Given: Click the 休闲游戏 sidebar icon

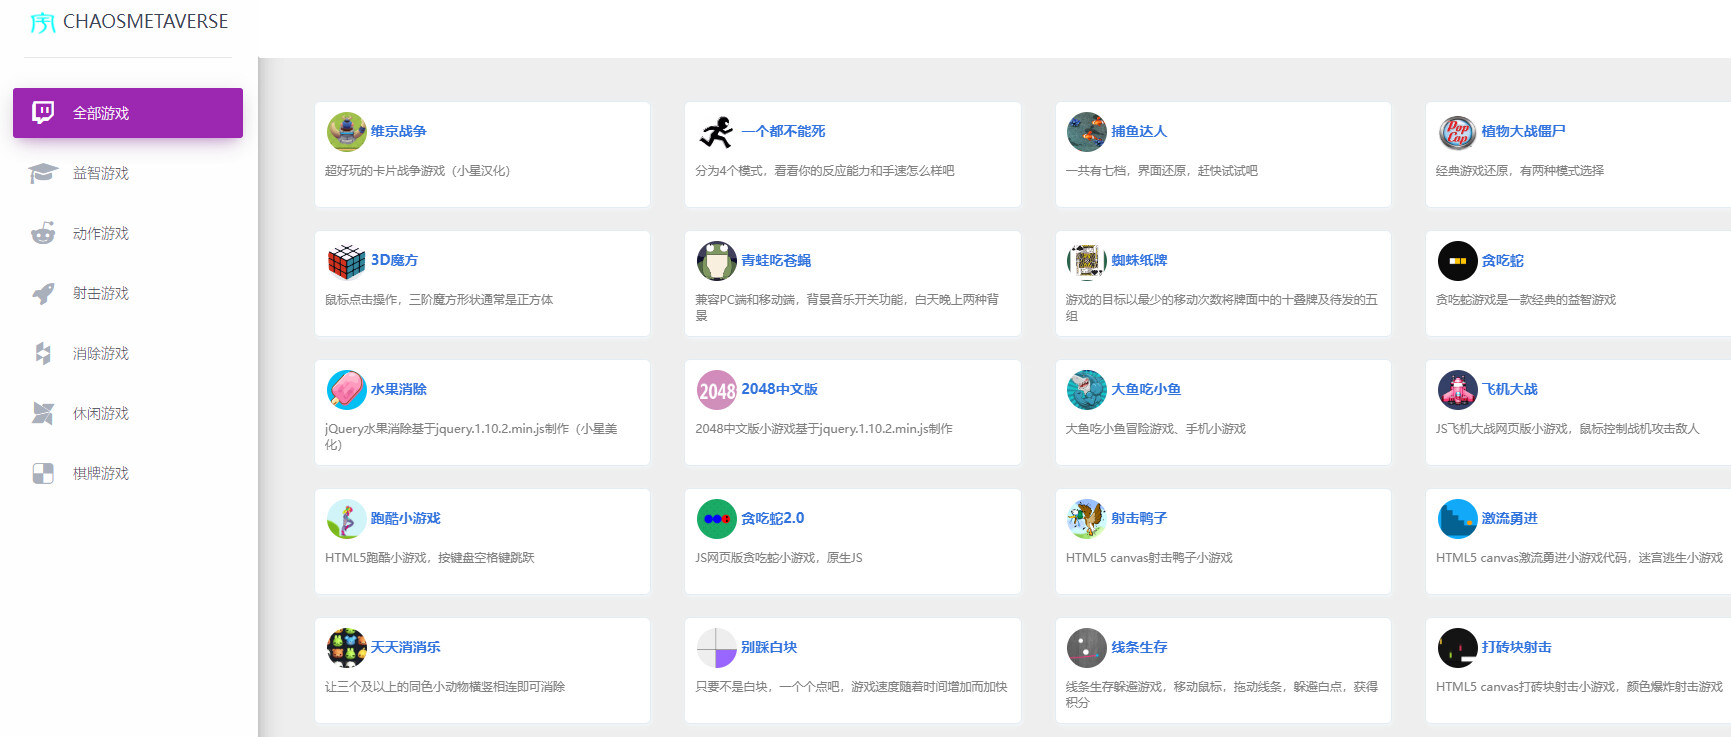Looking at the screenshot, I should coord(43,413).
